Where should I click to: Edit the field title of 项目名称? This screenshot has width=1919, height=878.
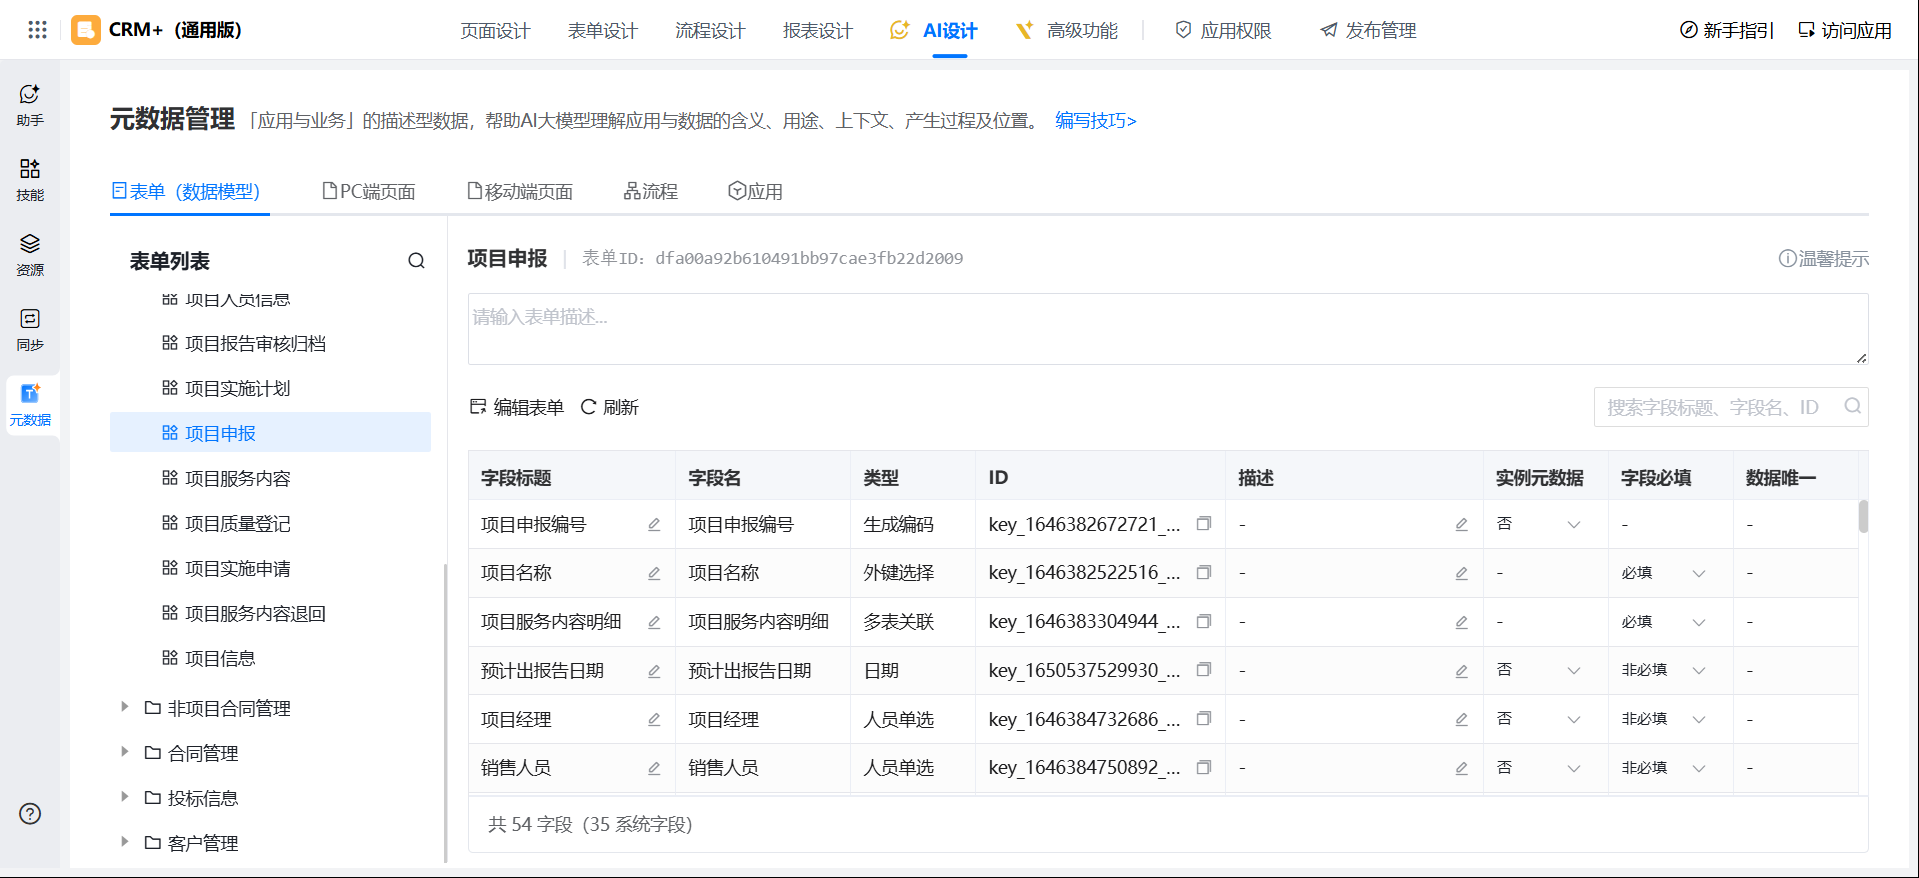654,573
